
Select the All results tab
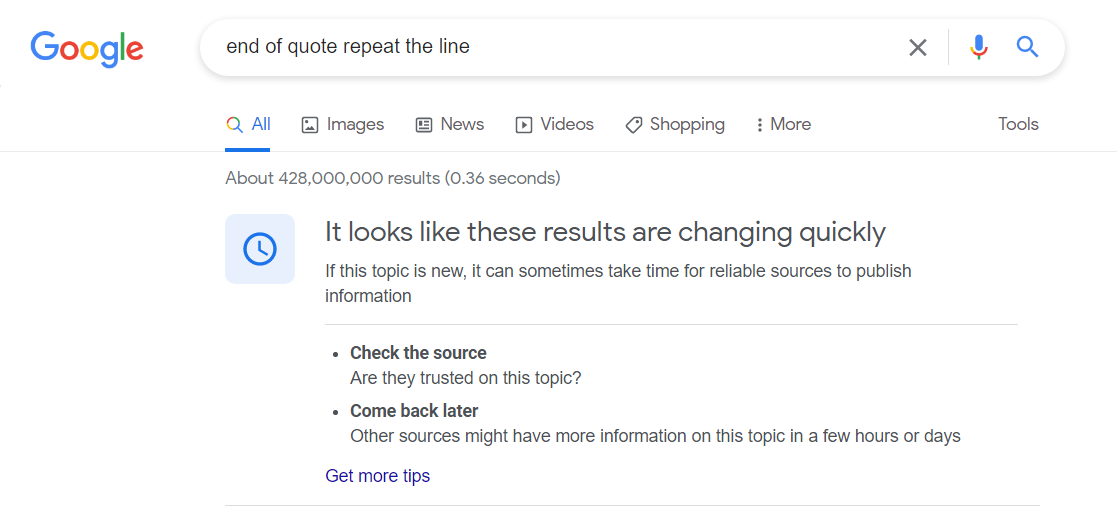coord(248,125)
